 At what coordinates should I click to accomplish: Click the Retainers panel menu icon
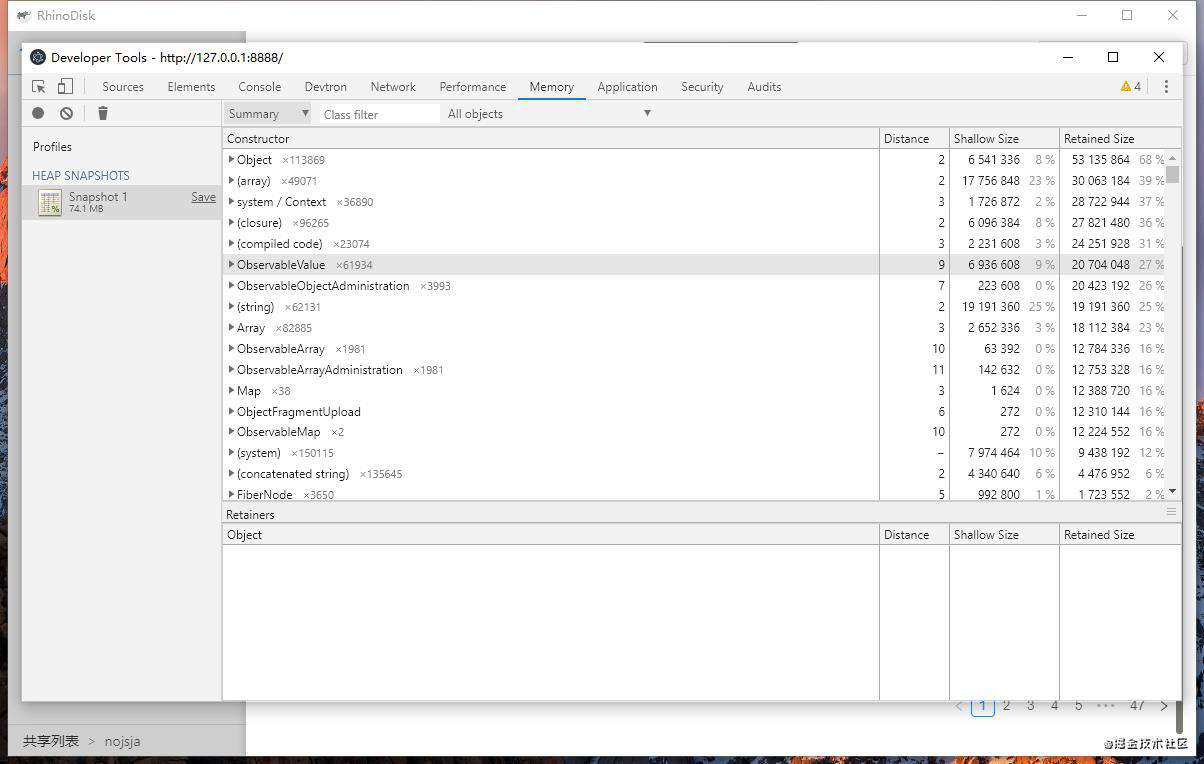point(1171,512)
